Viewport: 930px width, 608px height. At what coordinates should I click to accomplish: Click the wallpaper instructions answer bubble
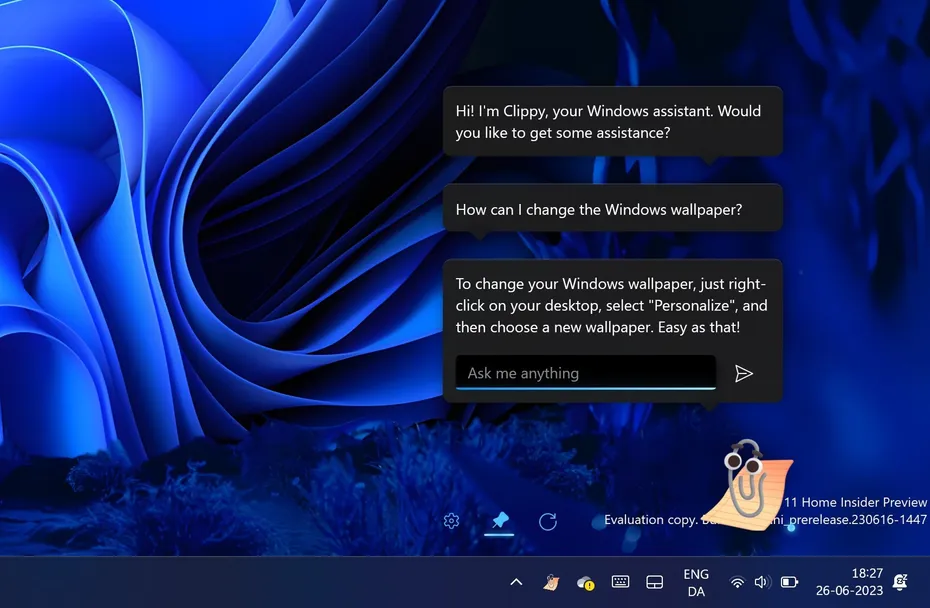click(x=613, y=305)
